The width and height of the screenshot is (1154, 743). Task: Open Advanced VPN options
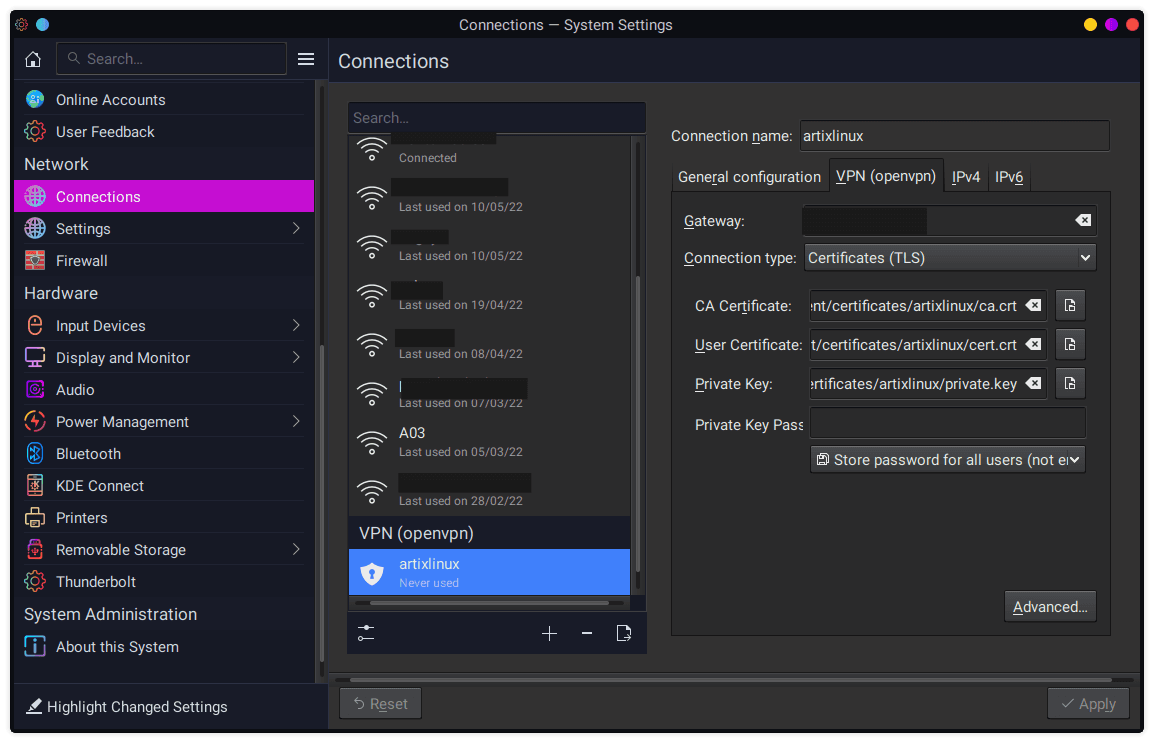[x=1050, y=607]
